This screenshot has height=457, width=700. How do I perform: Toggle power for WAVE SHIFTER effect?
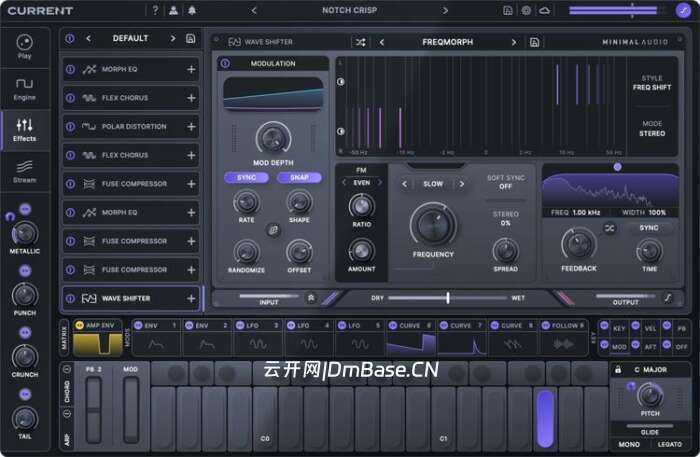click(71, 299)
